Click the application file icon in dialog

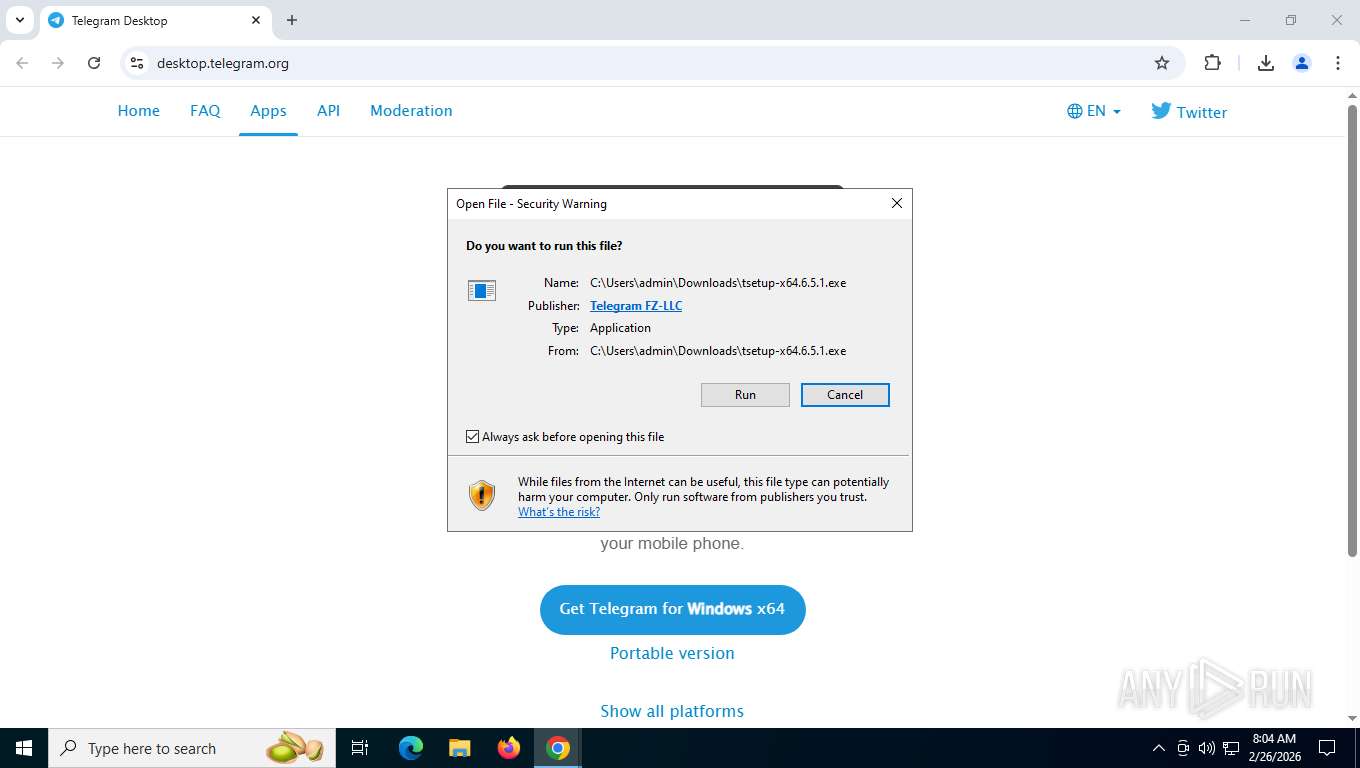tap(482, 291)
